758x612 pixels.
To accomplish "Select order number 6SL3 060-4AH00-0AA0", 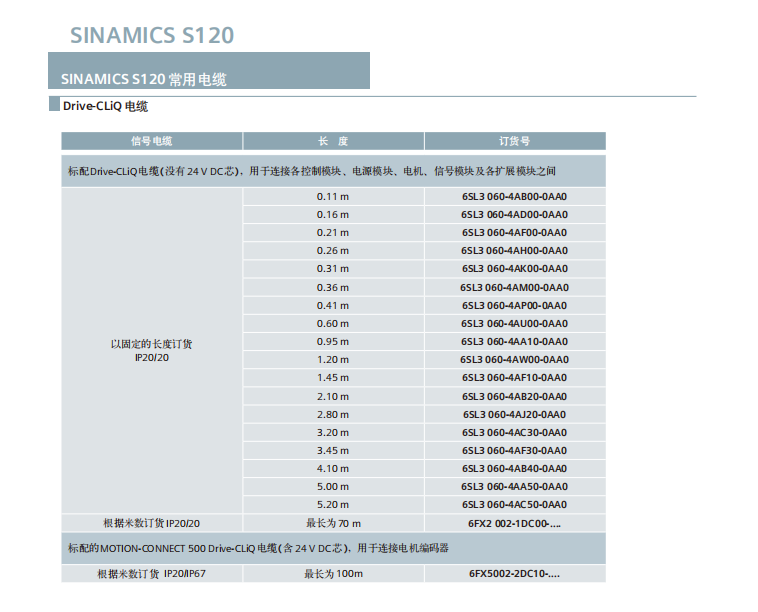I will pyautogui.click(x=515, y=251).
